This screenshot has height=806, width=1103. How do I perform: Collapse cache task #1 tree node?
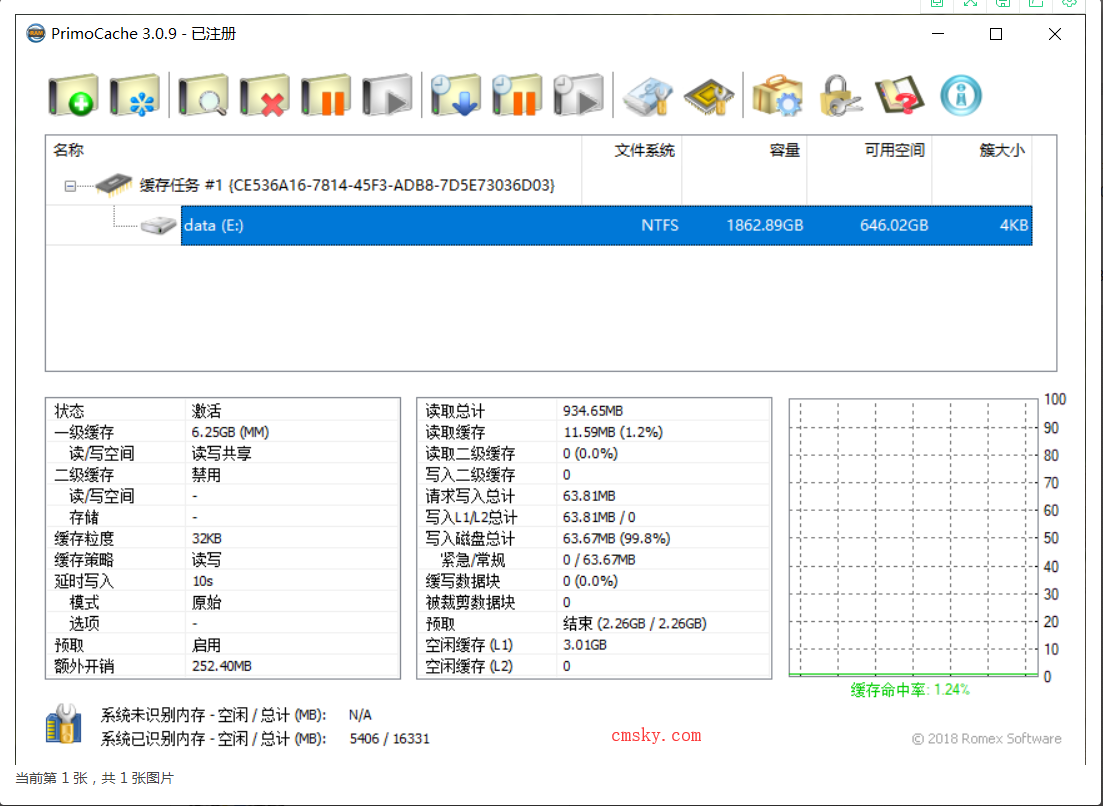pos(70,186)
